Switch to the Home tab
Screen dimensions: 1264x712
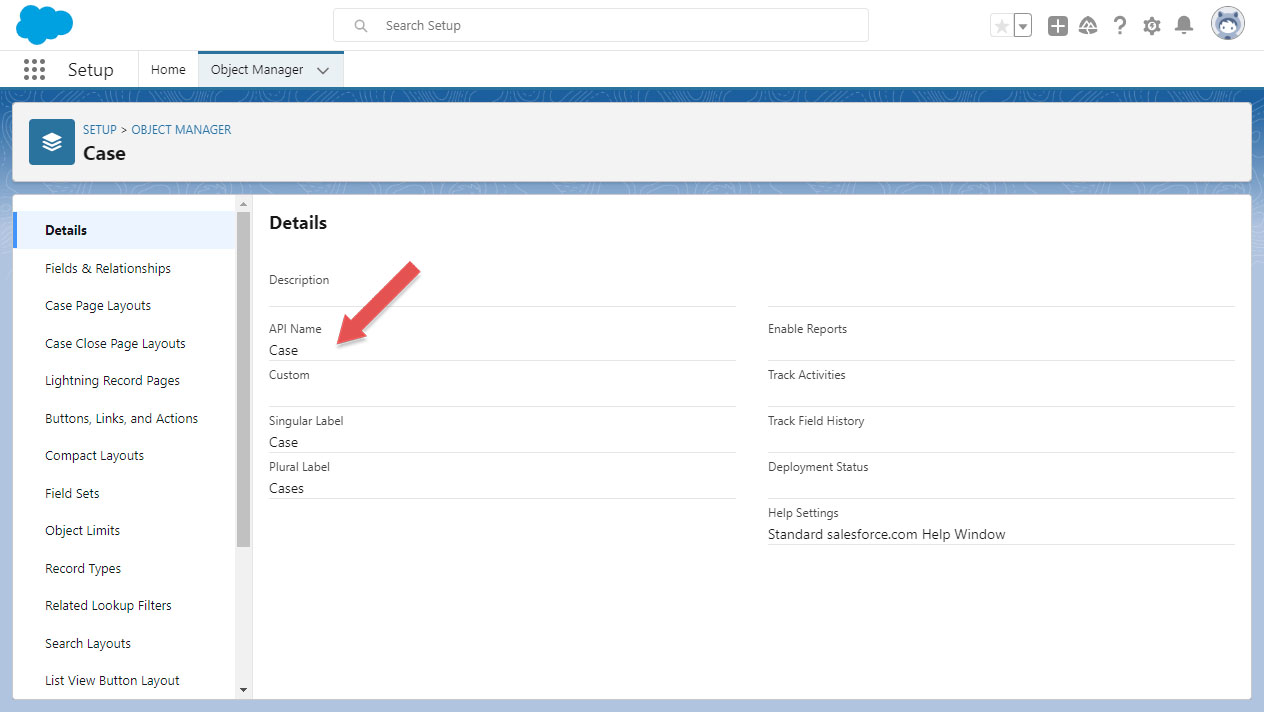[167, 69]
